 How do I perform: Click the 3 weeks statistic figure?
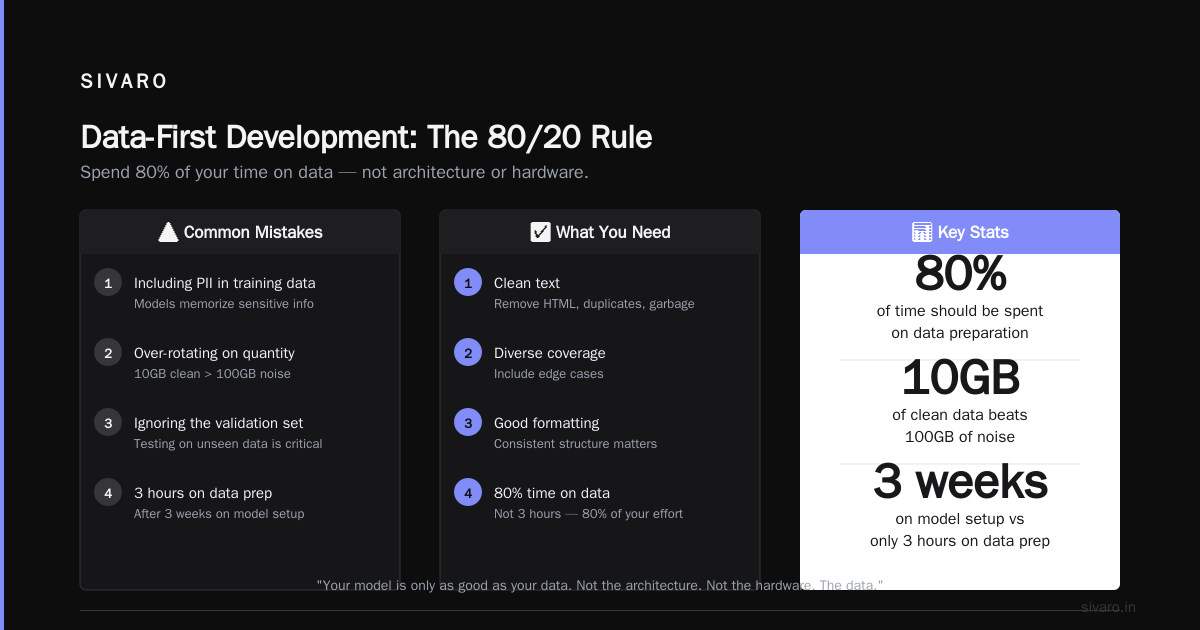coord(960,482)
